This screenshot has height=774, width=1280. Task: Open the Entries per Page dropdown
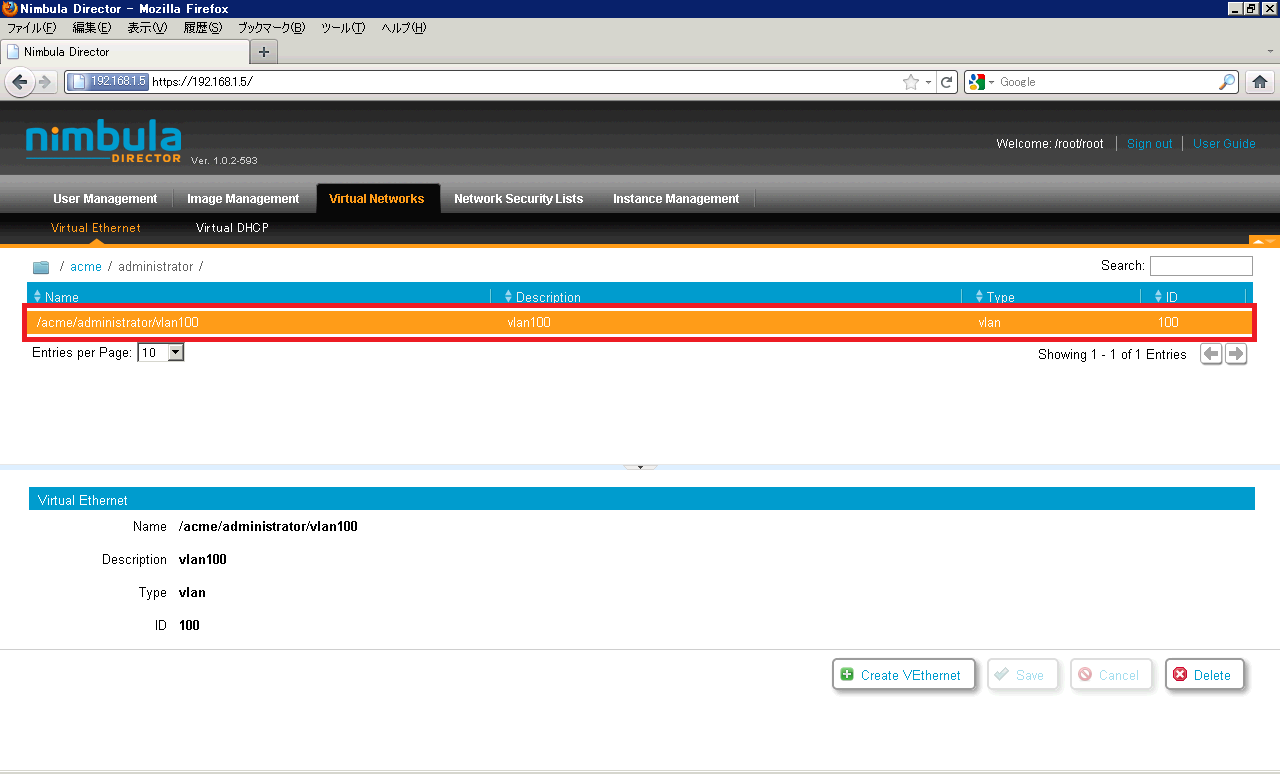[161, 353]
